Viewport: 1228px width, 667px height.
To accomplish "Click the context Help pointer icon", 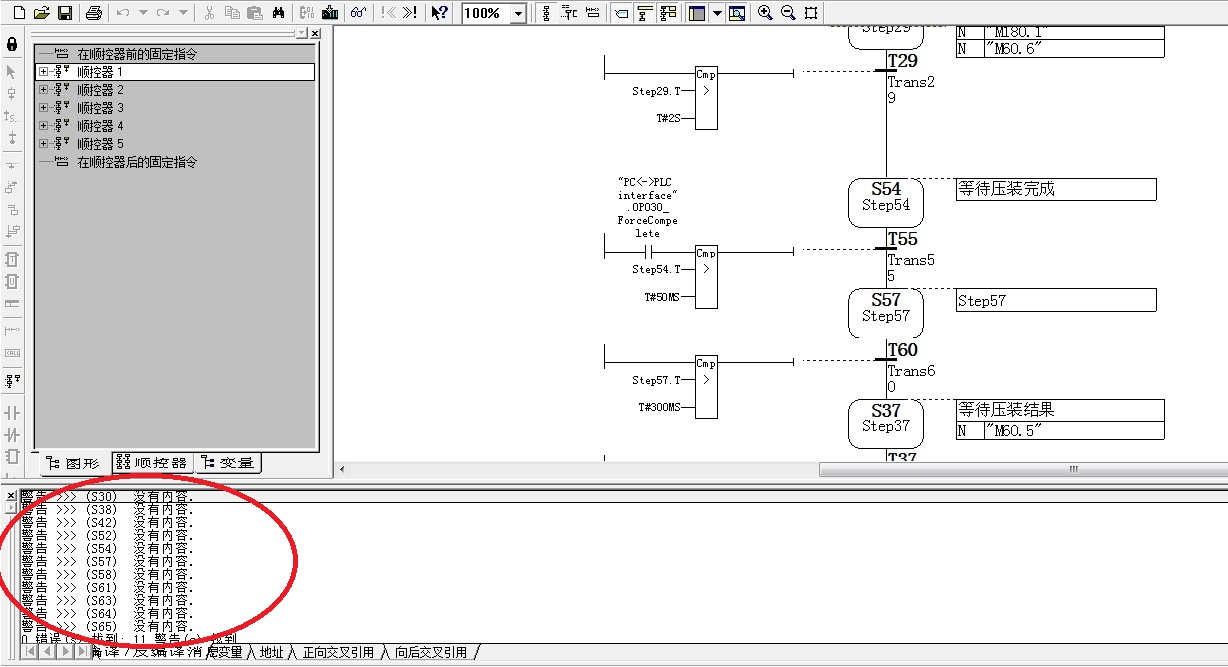I will 439,13.
